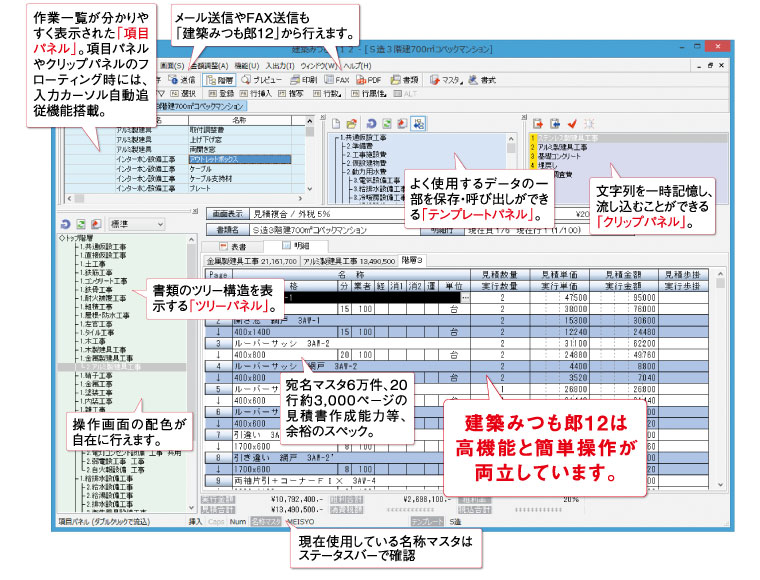
Task: Click the 複写 copy function button
Action: click(291, 94)
